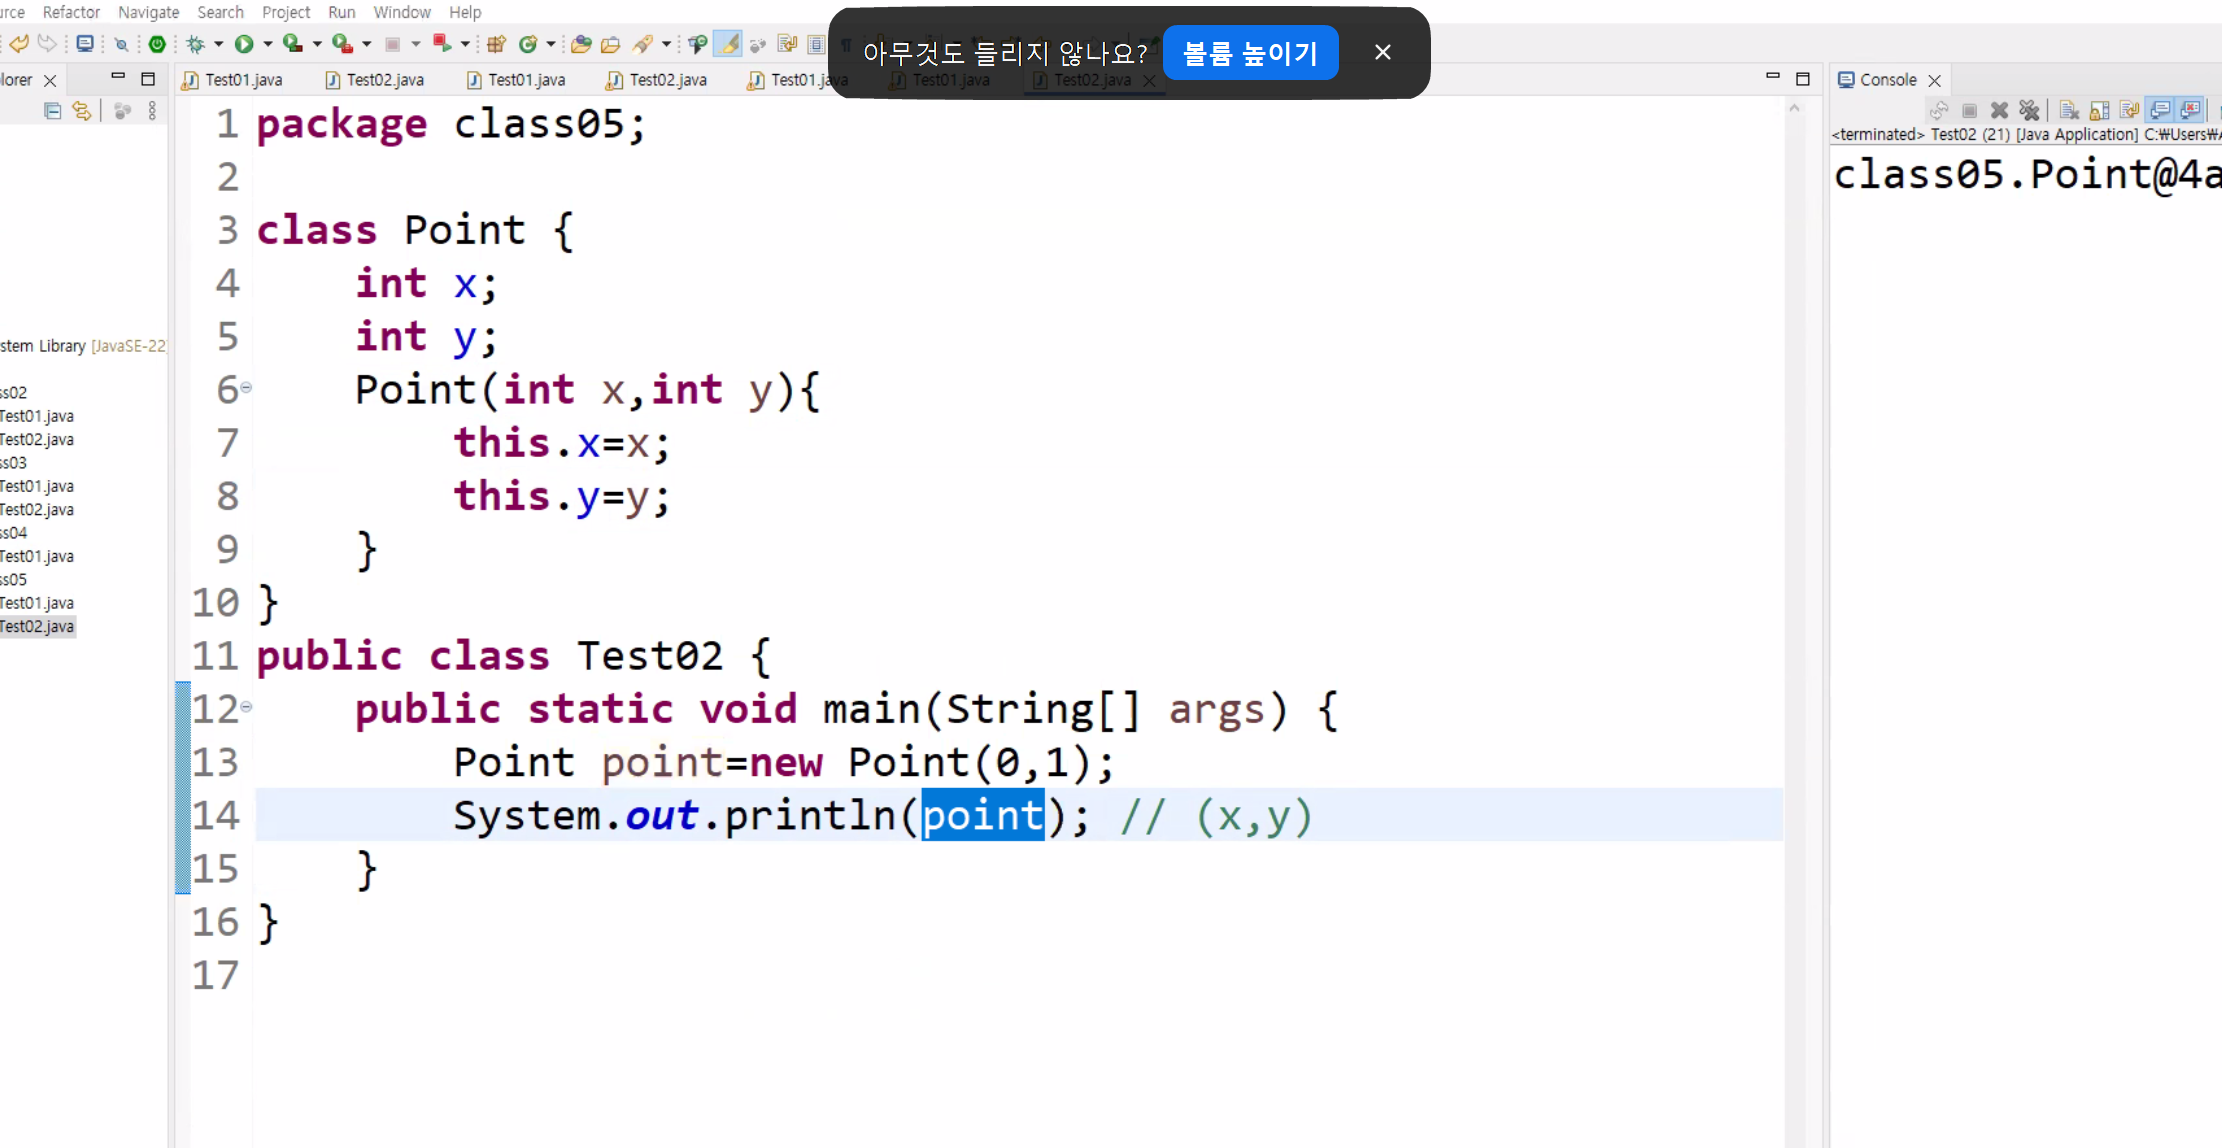The height and width of the screenshot is (1148, 2222).
Task: Open the Debug button dropdown arrow
Action: [219, 44]
